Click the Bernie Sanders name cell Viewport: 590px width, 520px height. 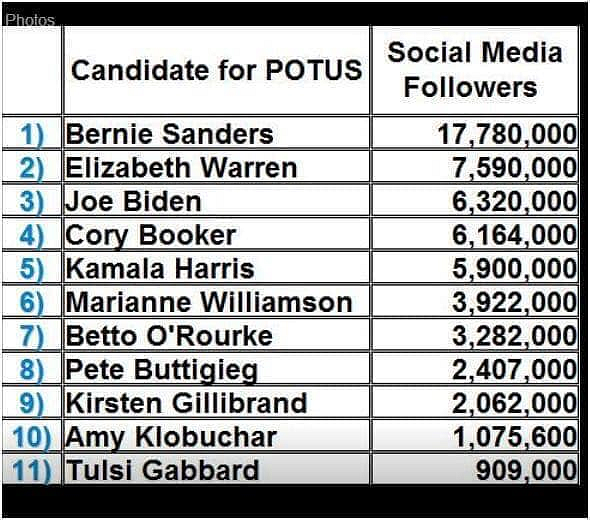pos(216,133)
